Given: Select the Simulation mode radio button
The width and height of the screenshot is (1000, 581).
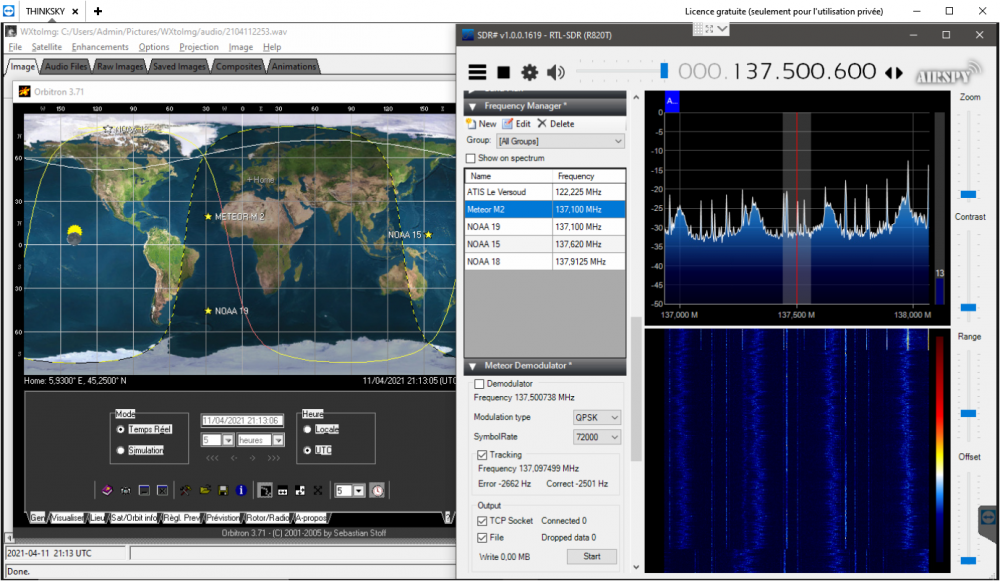Looking at the screenshot, I should tap(121, 450).
